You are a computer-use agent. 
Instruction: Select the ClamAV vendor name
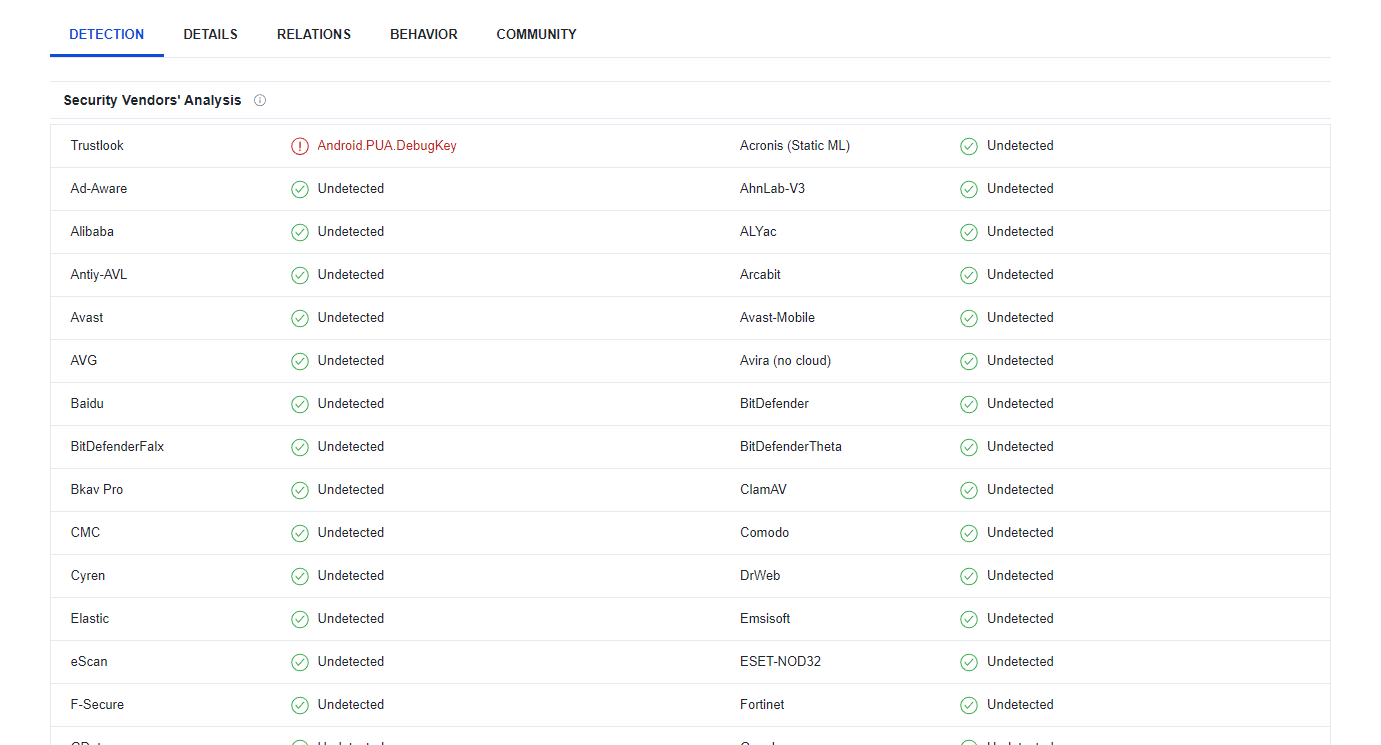coord(764,490)
